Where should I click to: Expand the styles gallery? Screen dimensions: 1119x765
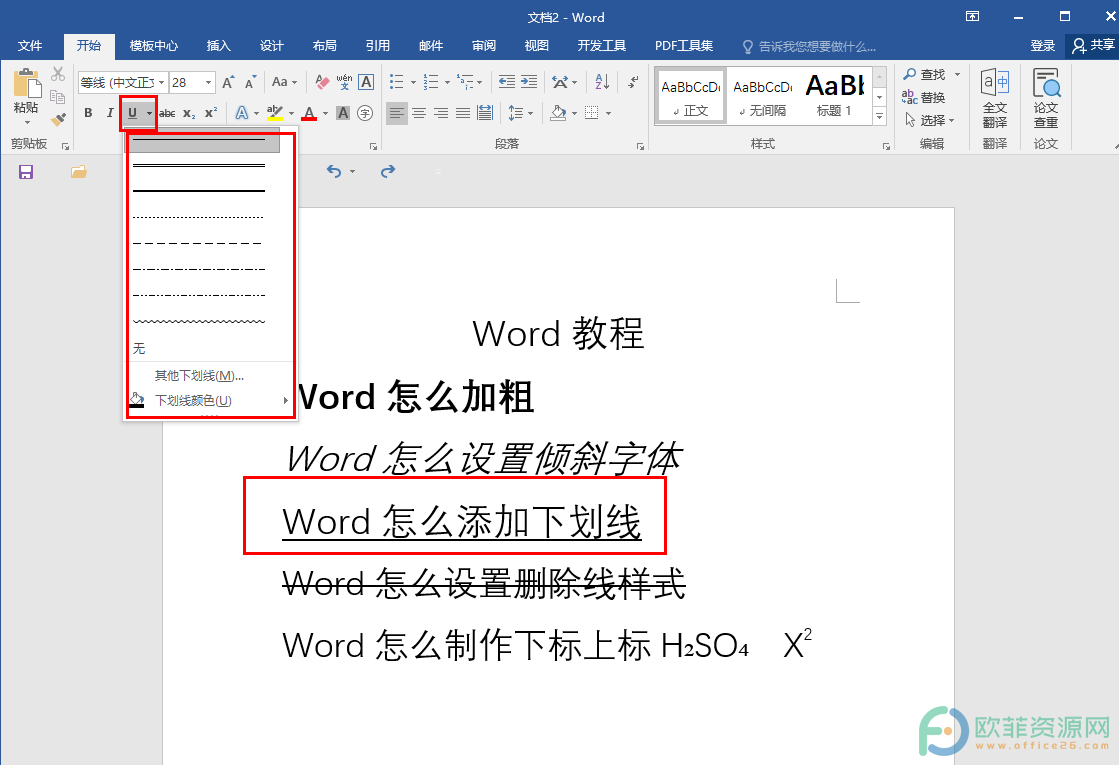880,116
